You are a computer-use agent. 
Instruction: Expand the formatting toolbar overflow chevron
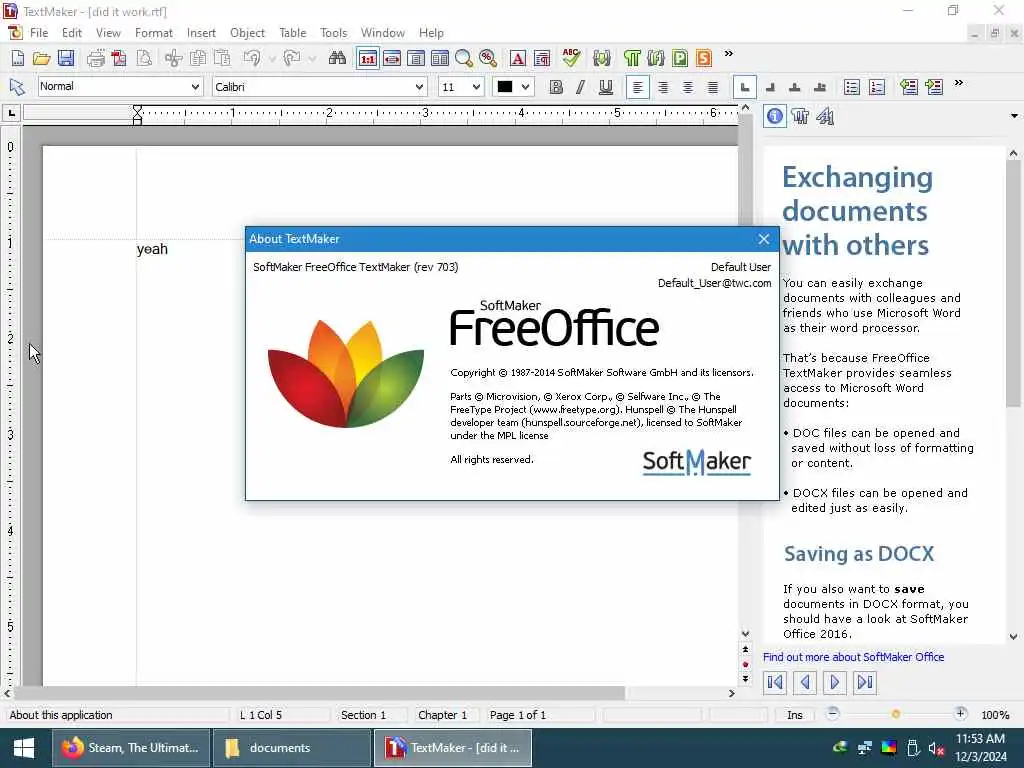click(x=959, y=82)
